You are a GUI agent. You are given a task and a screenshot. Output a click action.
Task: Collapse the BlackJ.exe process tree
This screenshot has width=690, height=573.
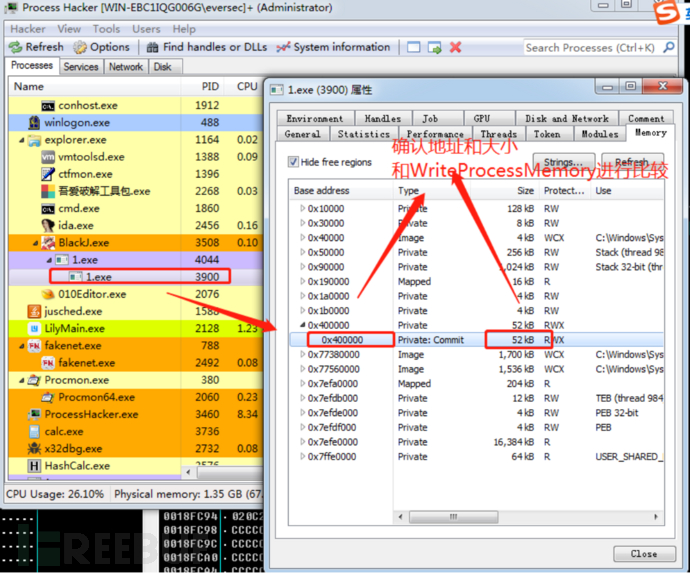(x=36, y=243)
